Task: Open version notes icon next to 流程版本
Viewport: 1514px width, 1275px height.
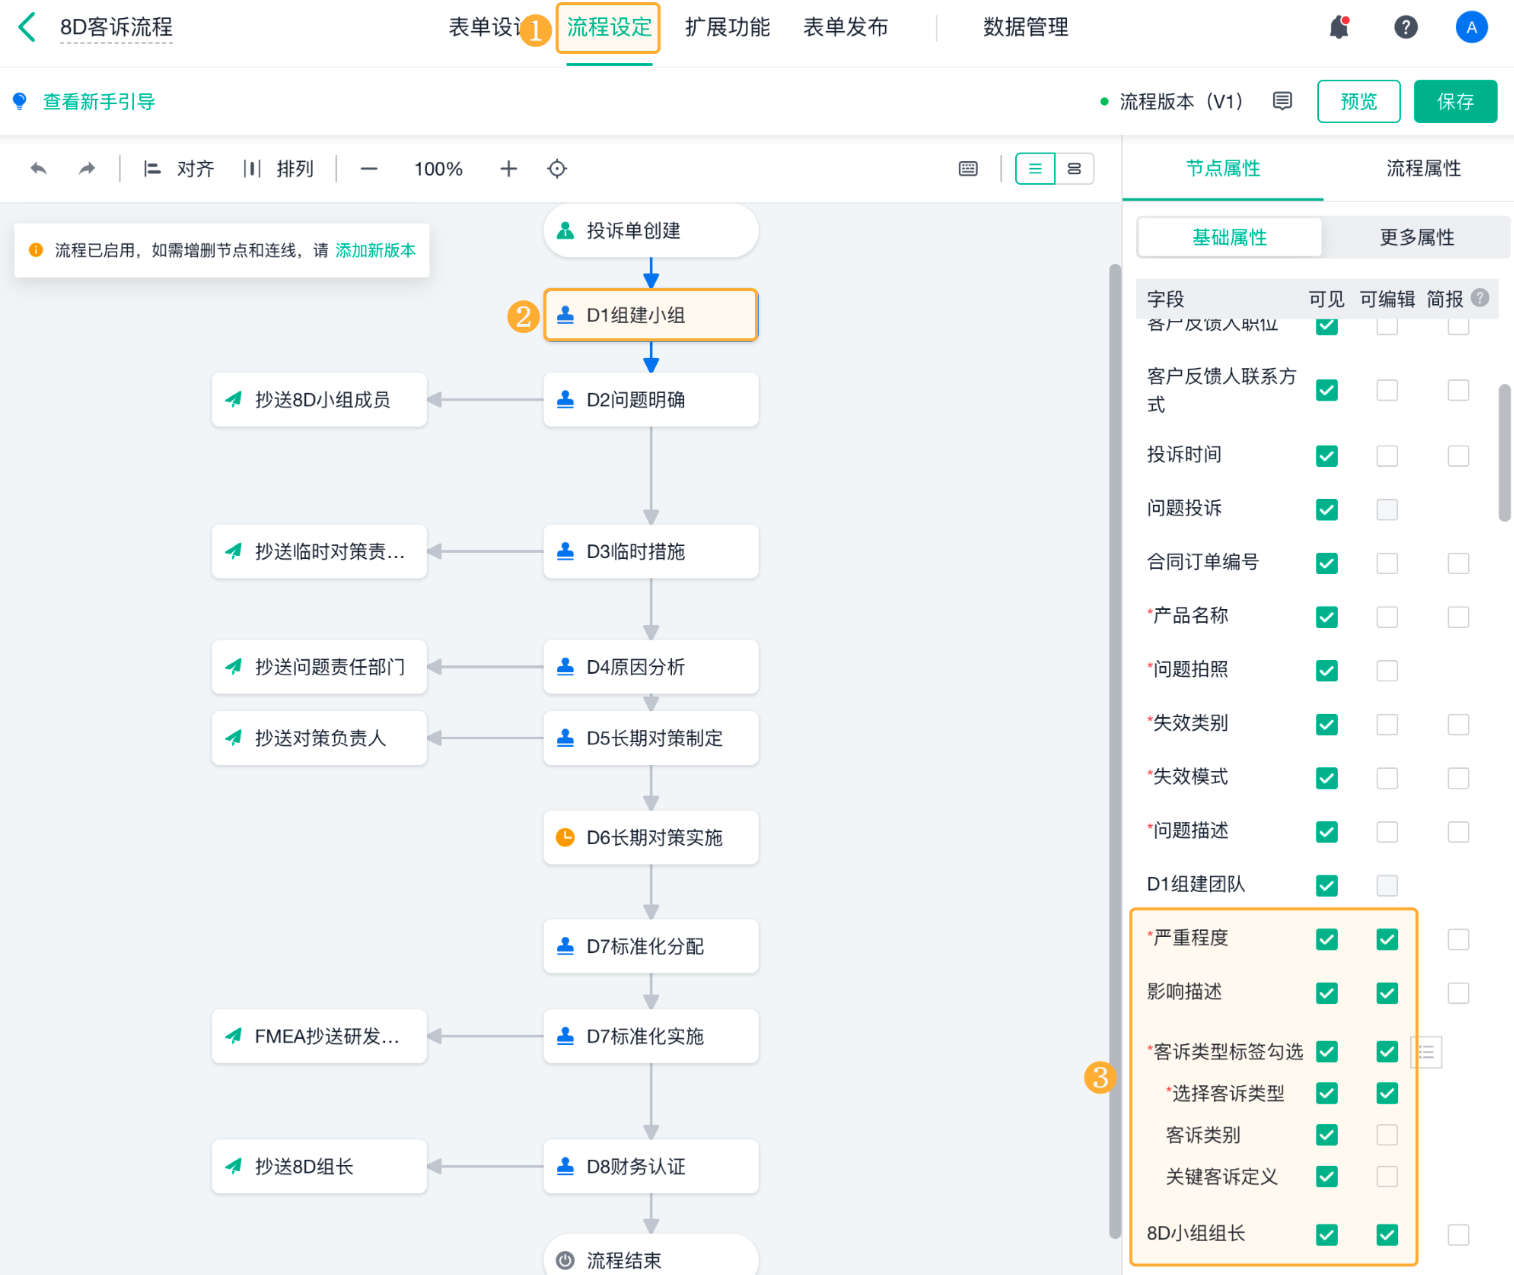Action: coord(1282,101)
